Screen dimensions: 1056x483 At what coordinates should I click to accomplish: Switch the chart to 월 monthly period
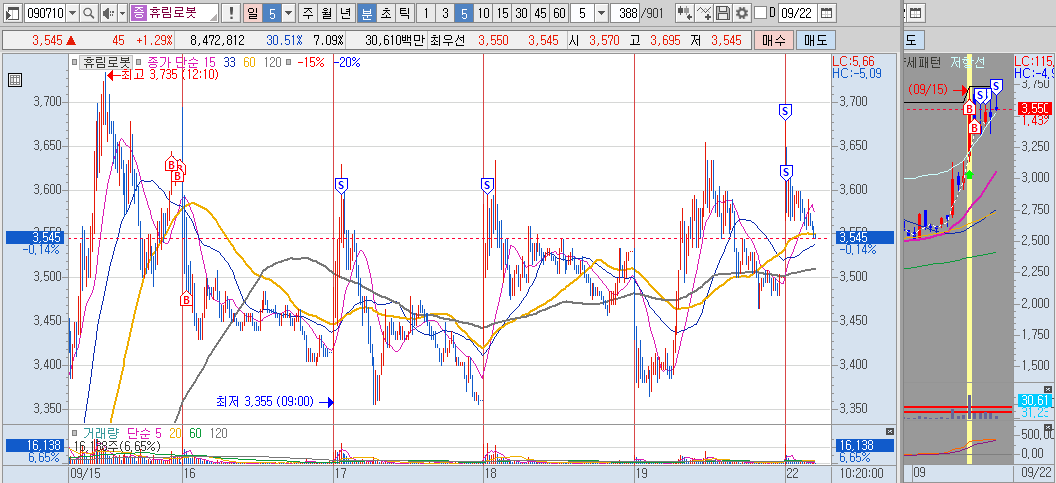(327, 13)
